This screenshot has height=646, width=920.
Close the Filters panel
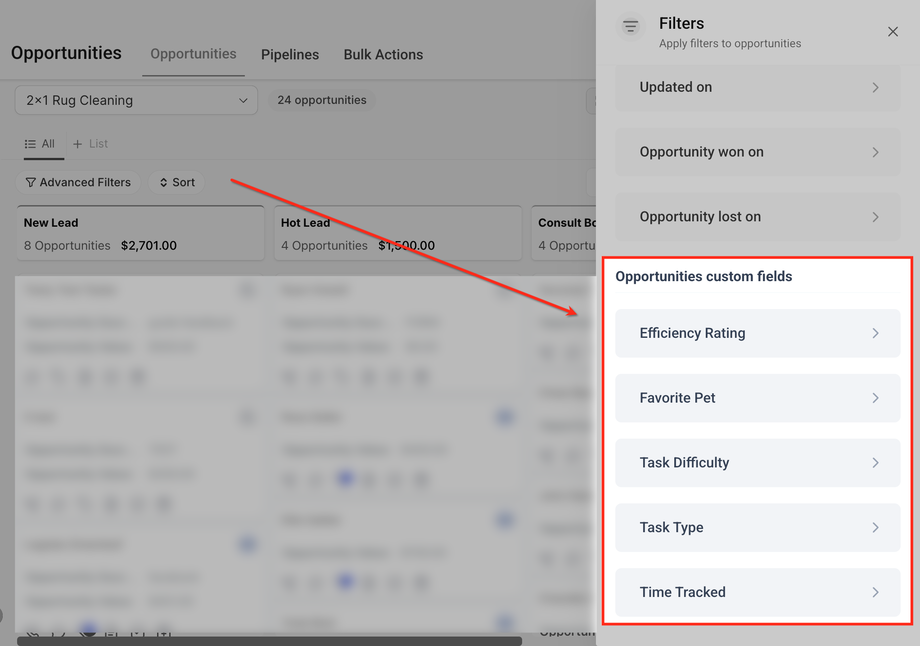point(893,32)
